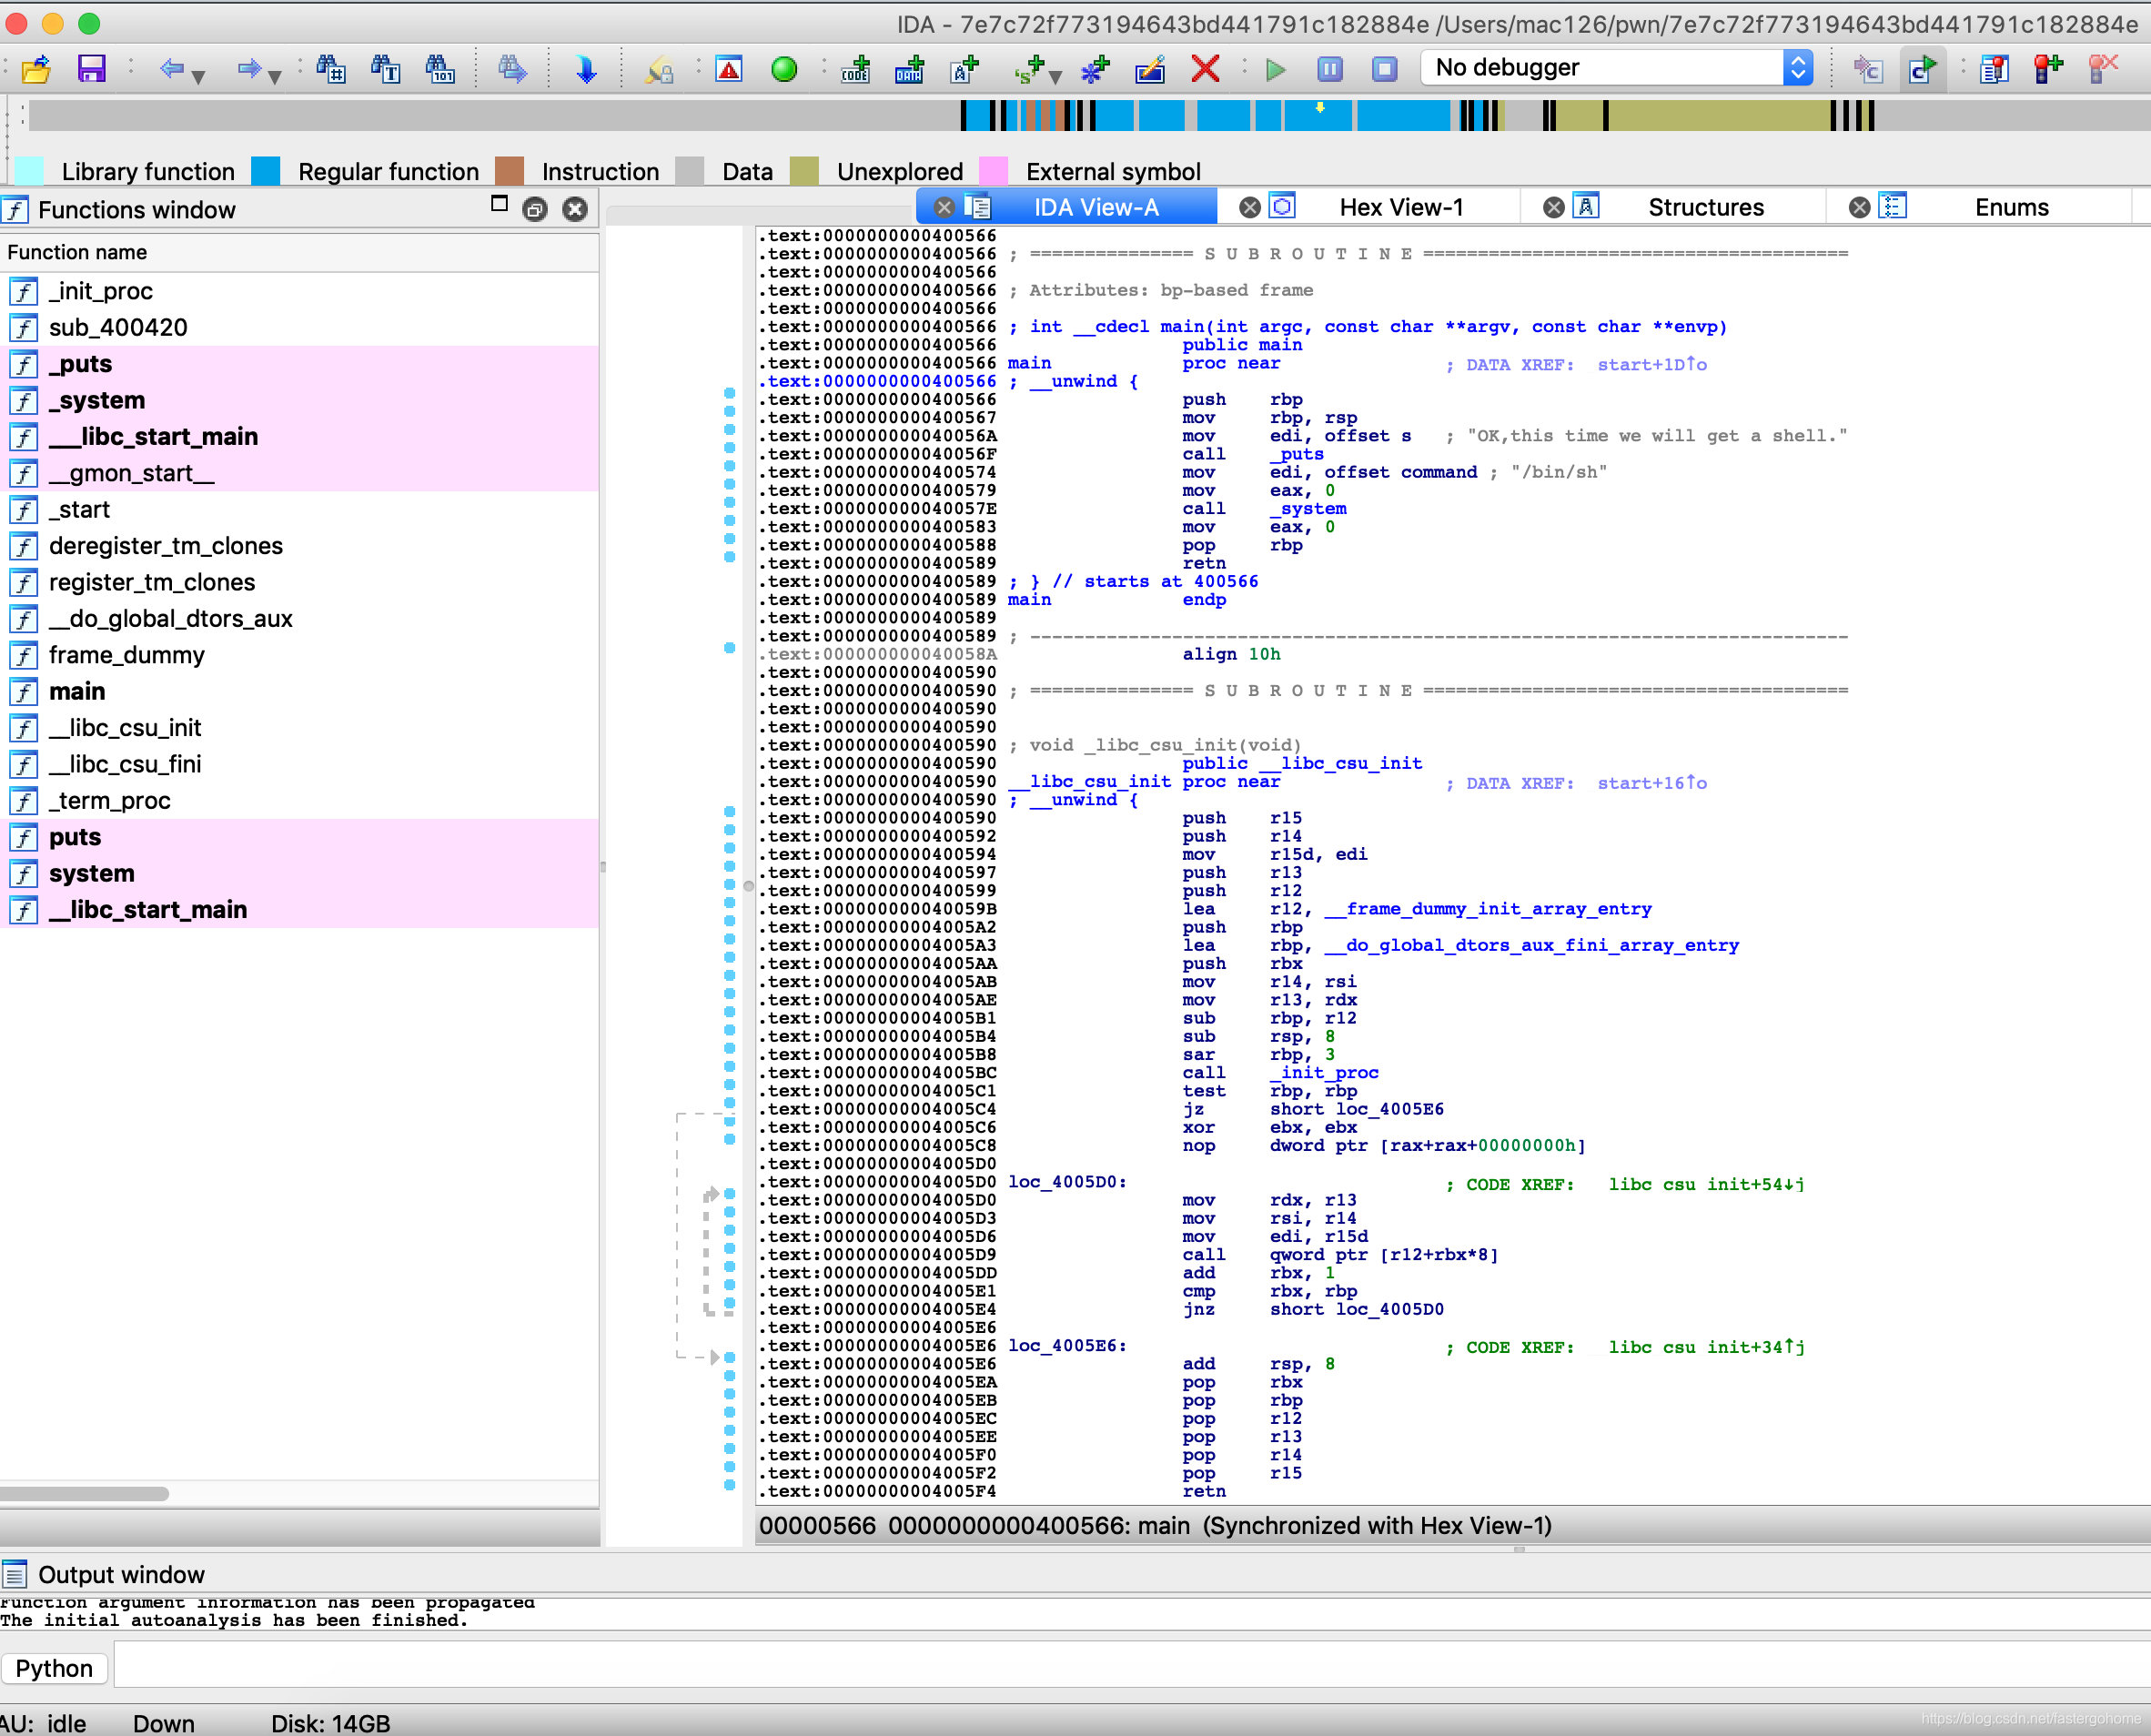Click the create CODE plus icon

pos(855,69)
